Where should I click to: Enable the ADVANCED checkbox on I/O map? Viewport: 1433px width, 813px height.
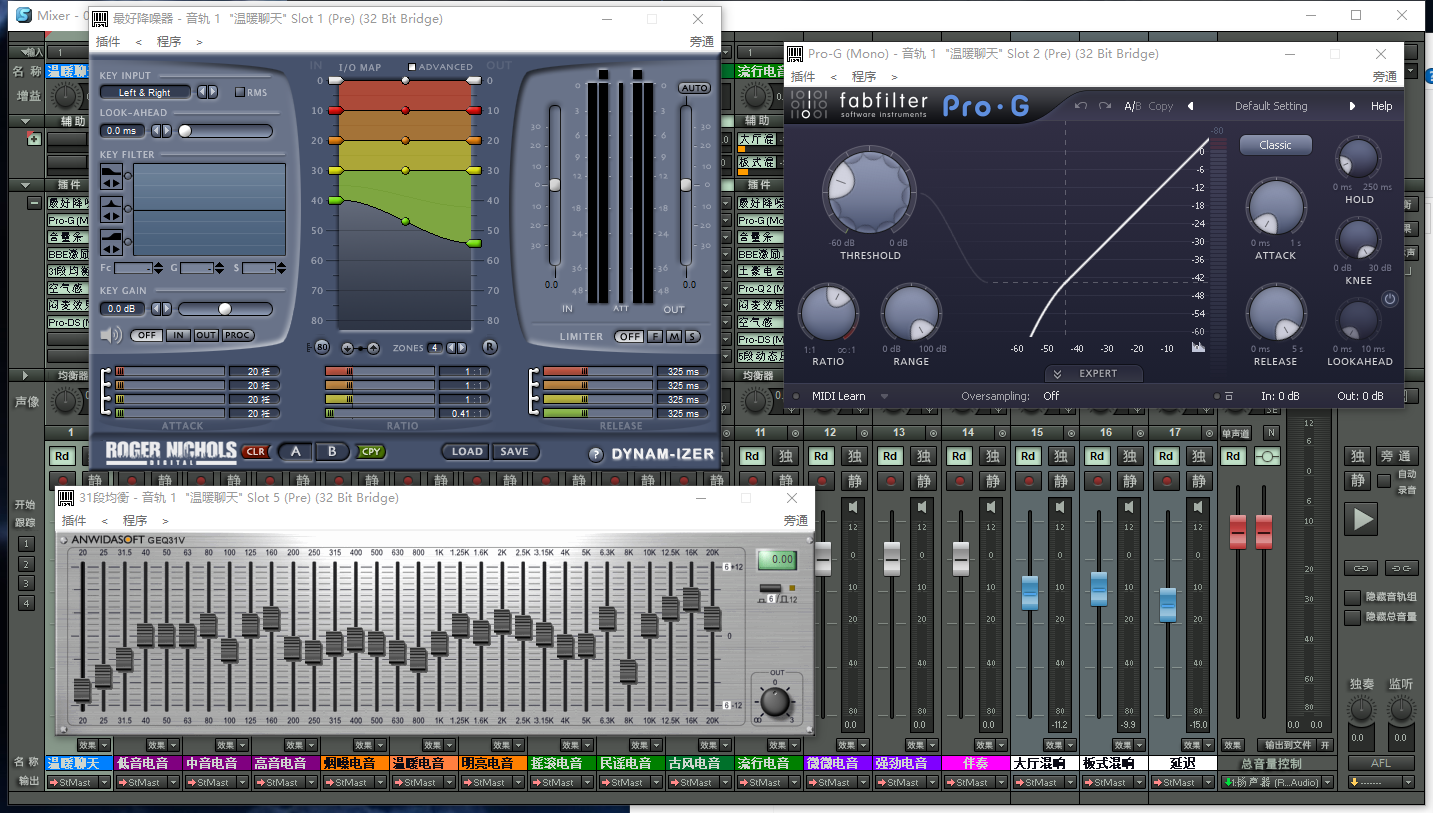coord(412,67)
